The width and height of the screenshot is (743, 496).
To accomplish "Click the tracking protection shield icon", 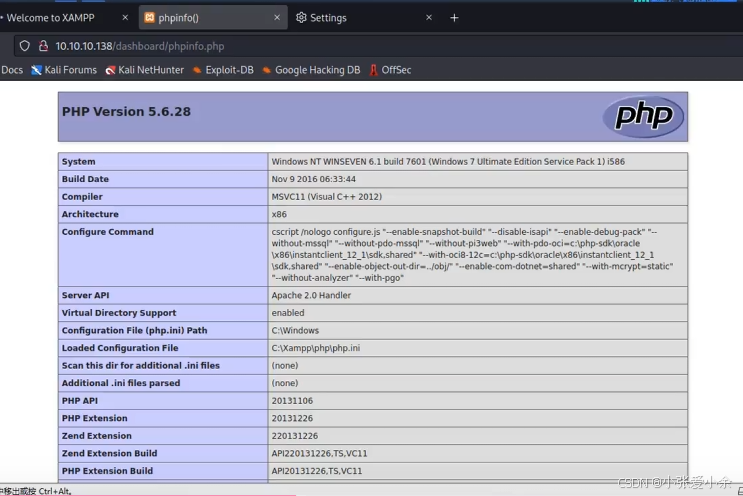I will click(24, 46).
